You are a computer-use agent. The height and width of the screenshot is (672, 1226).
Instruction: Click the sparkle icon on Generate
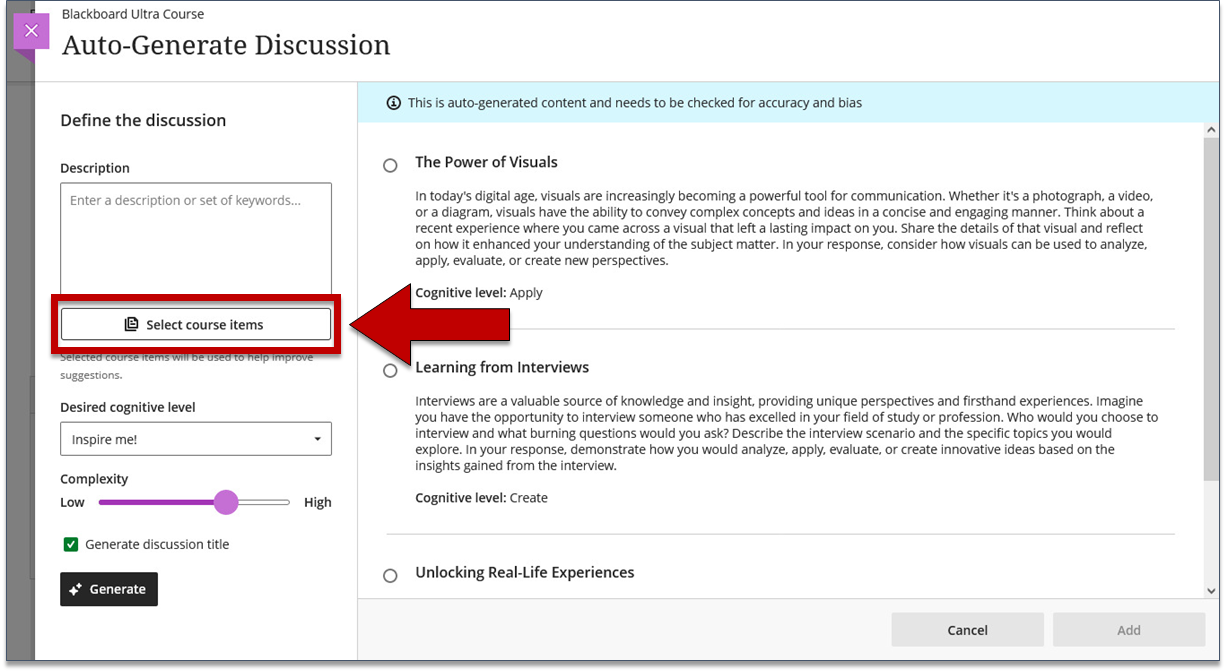[76, 590]
